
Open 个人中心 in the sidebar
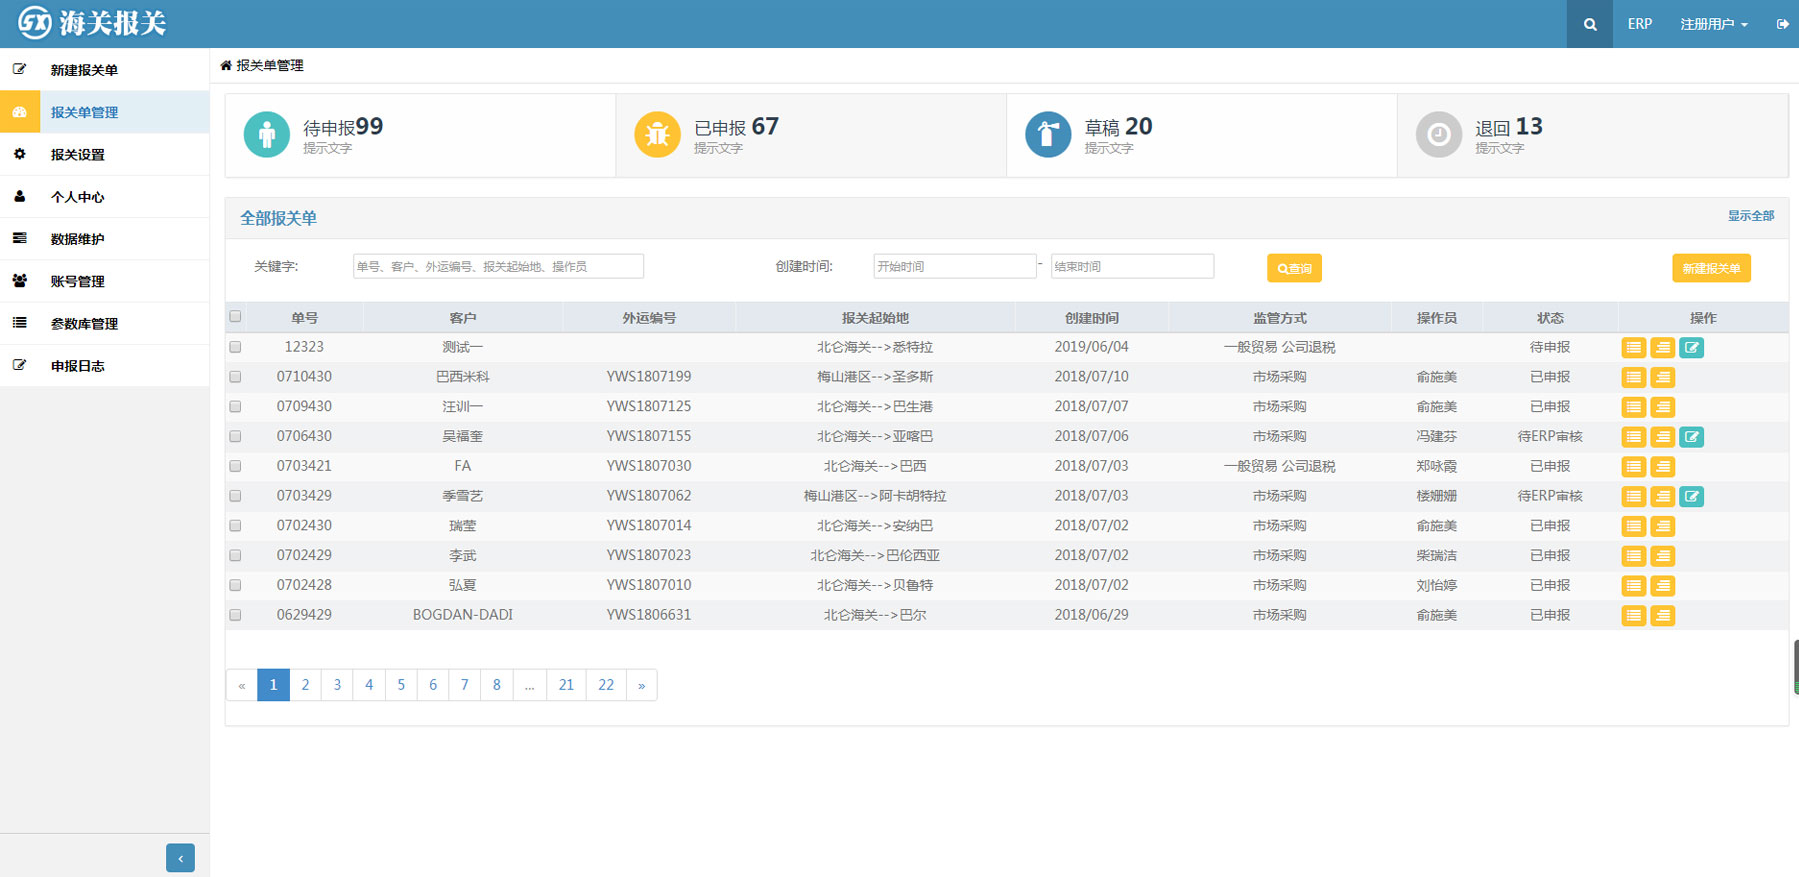pos(104,197)
